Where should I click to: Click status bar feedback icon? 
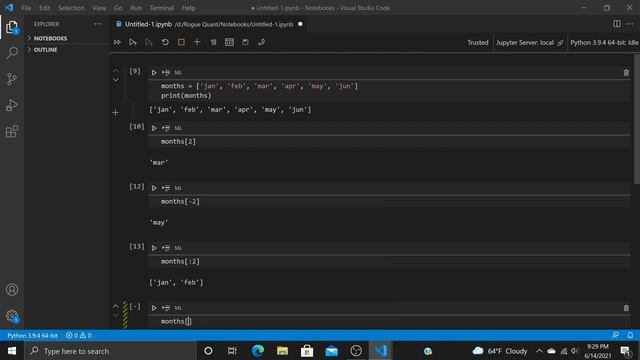click(x=615, y=336)
